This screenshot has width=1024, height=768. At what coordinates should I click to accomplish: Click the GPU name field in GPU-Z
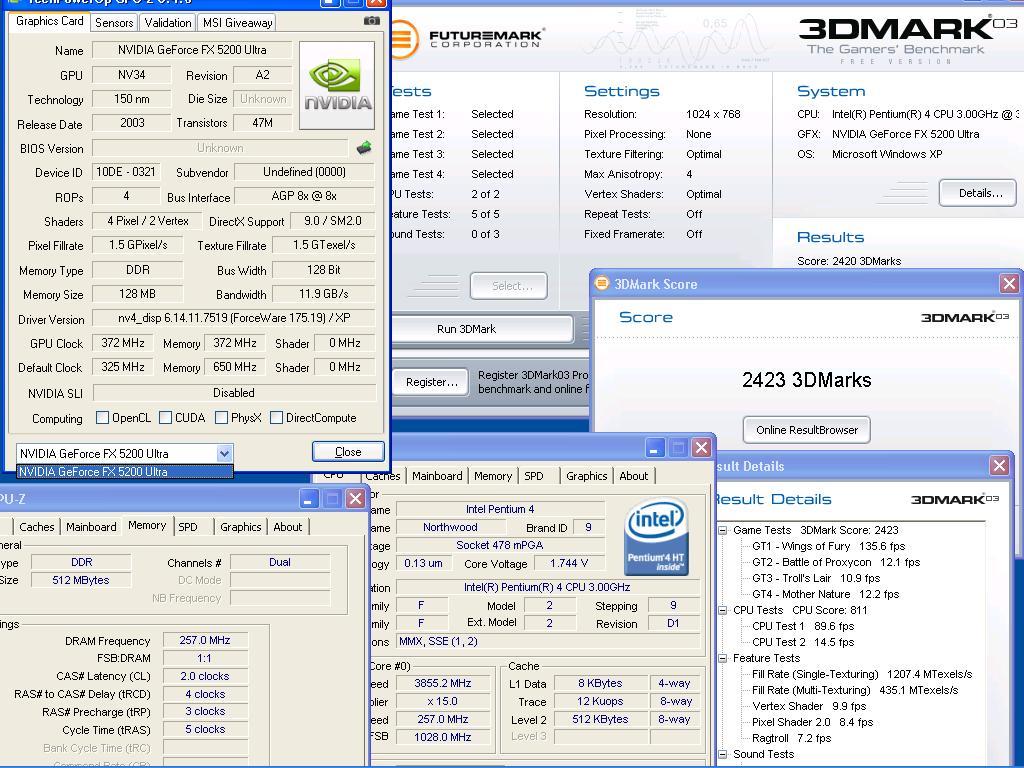[x=192, y=50]
